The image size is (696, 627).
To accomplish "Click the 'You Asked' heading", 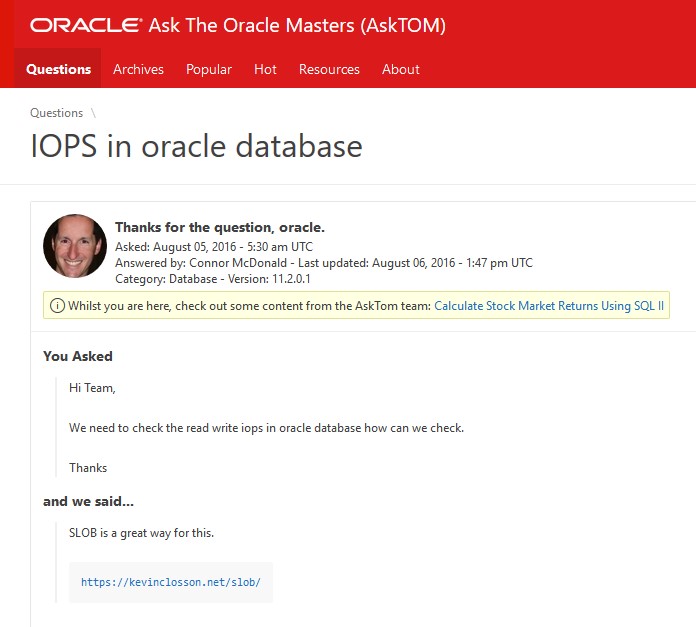I will pos(78,356).
